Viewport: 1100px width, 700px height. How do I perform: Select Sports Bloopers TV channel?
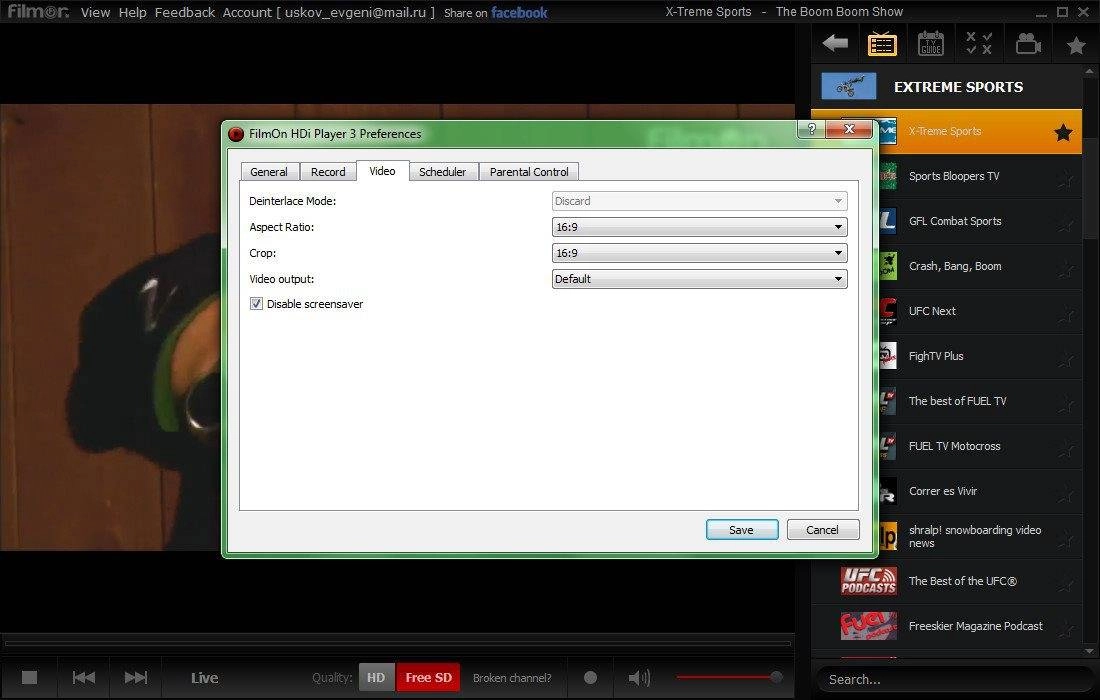[x=953, y=176]
